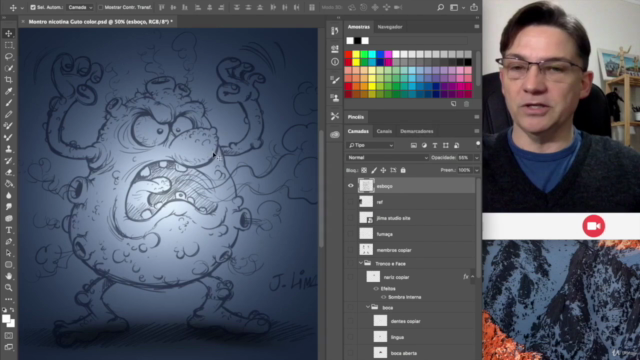This screenshot has width=640, height=360.
Task: Open the Brush Settings panel icon in dock
Action: (335, 80)
